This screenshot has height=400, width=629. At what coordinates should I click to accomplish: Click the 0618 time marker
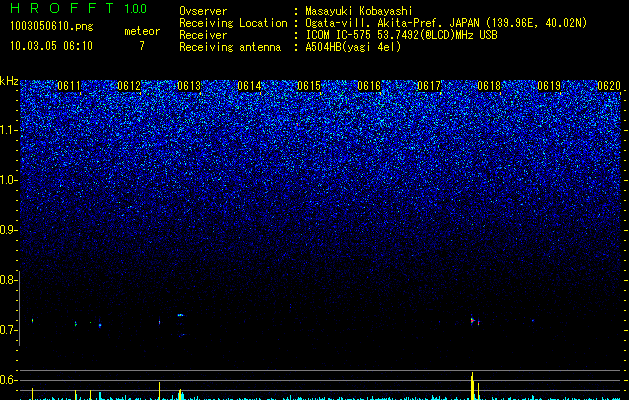click(x=489, y=86)
